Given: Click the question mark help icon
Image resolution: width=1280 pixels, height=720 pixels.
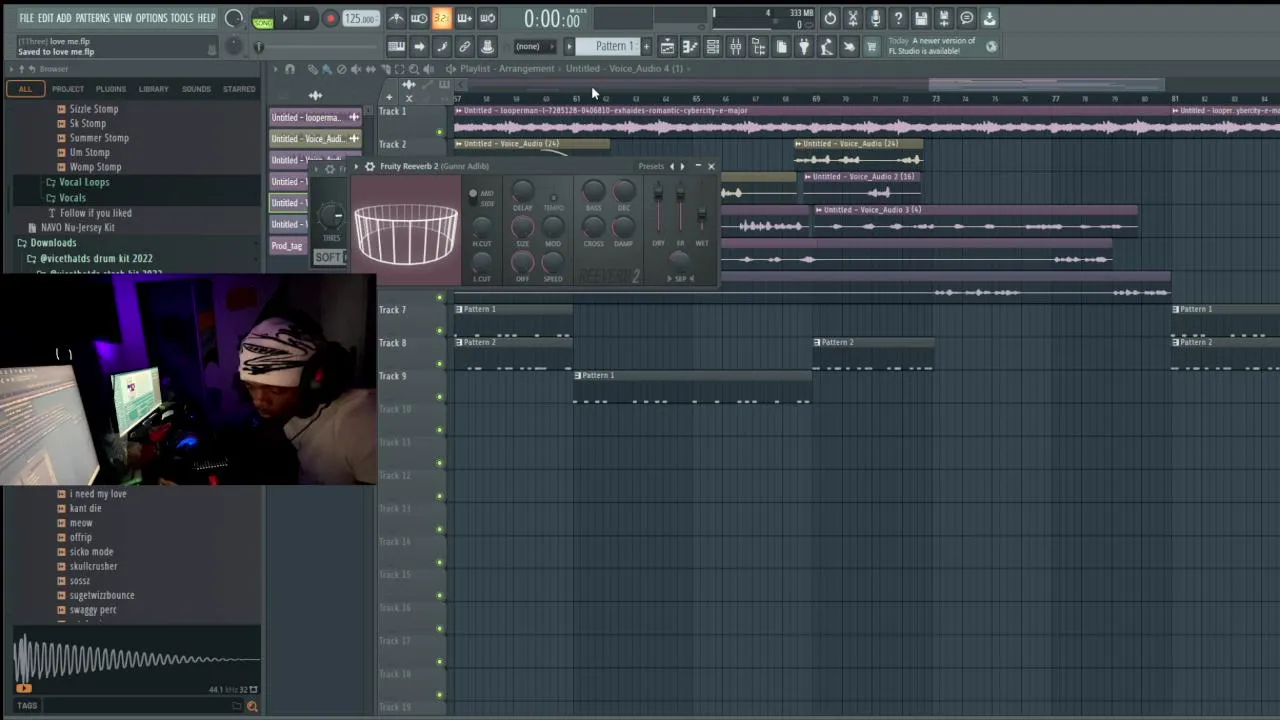Looking at the screenshot, I should pyautogui.click(x=898, y=18).
